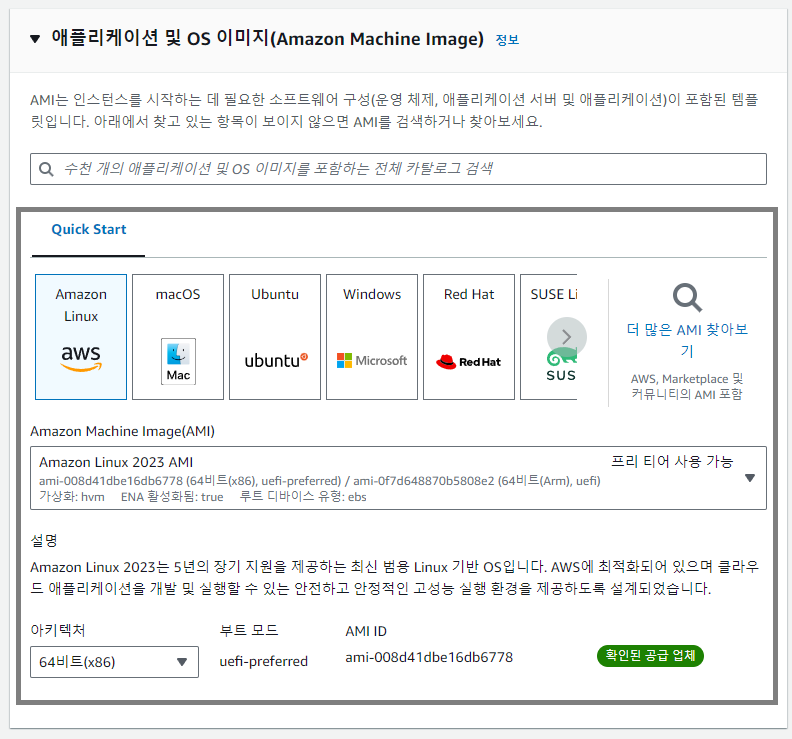Click the Red Hat logo
792x739 pixels.
pyautogui.click(x=468, y=362)
